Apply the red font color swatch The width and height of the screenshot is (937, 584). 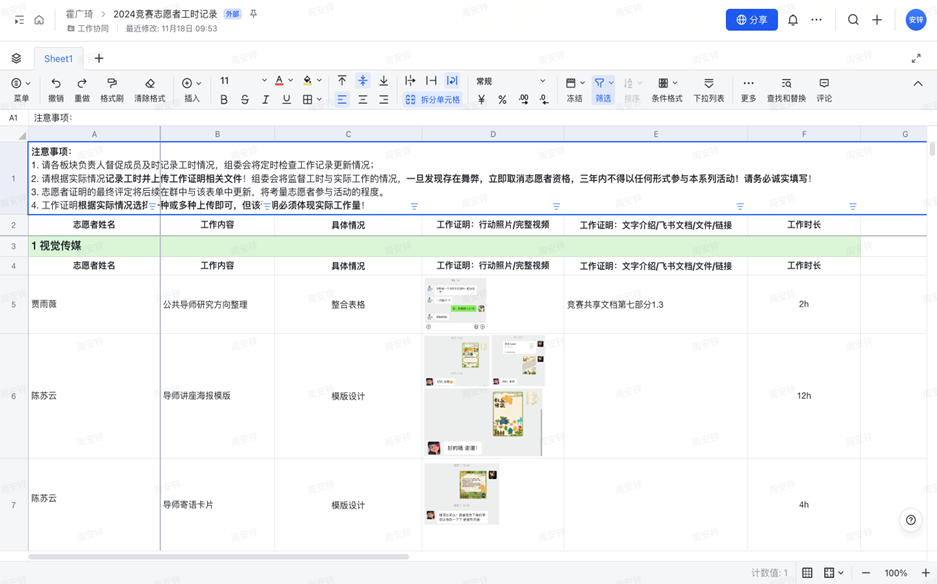[279, 81]
